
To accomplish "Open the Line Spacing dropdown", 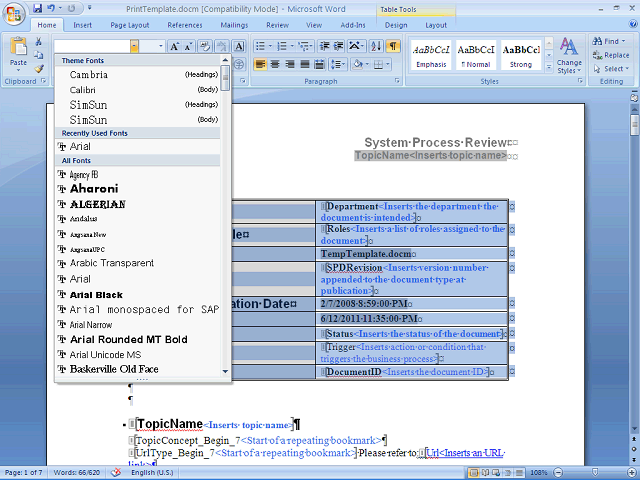I will [x=338, y=64].
